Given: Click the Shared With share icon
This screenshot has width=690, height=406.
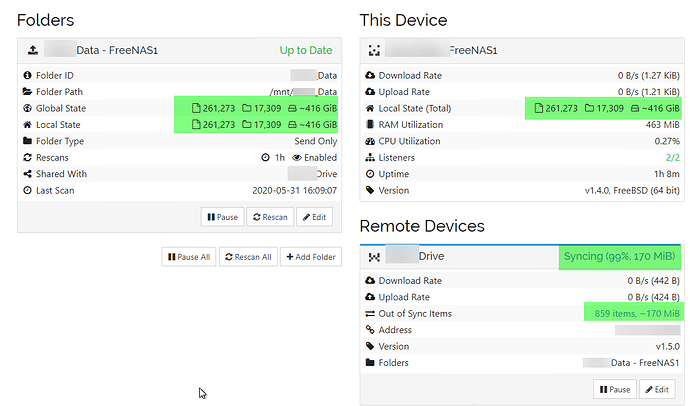Looking at the screenshot, I should tap(27, 174).
